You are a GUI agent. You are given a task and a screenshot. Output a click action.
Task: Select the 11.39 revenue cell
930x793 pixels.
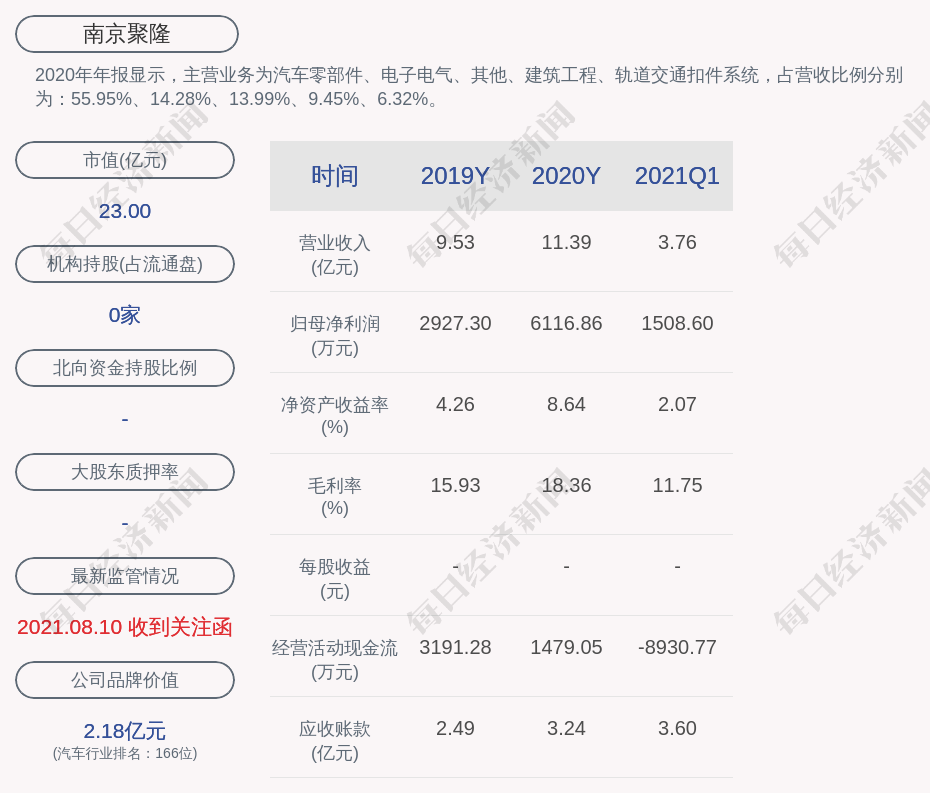[x=566, y=243]
